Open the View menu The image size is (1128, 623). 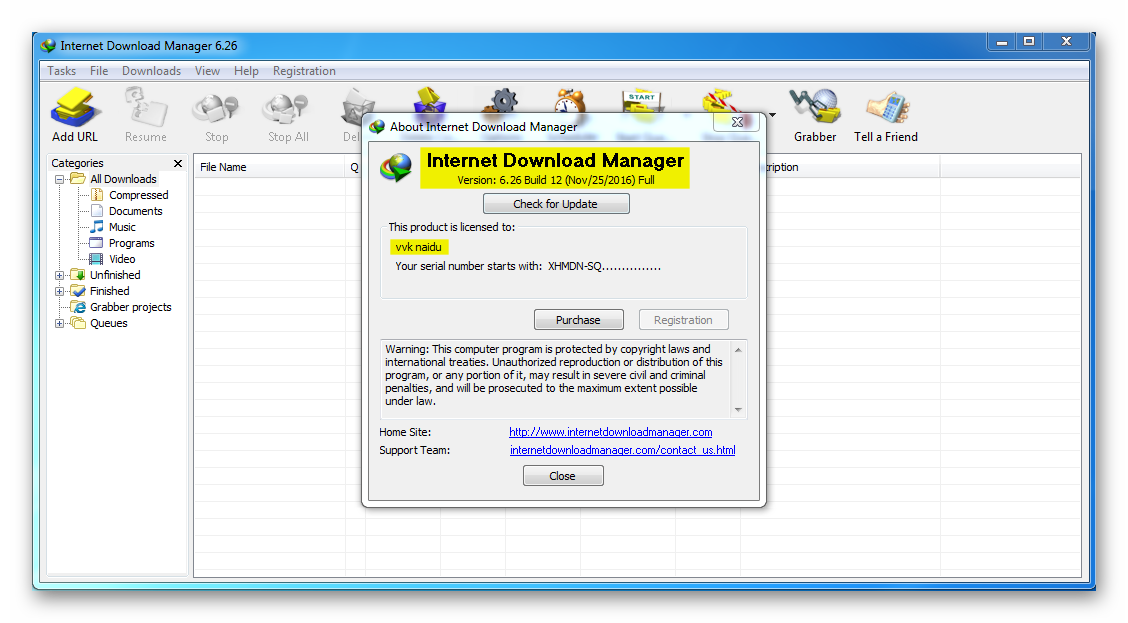coord(207,71)
